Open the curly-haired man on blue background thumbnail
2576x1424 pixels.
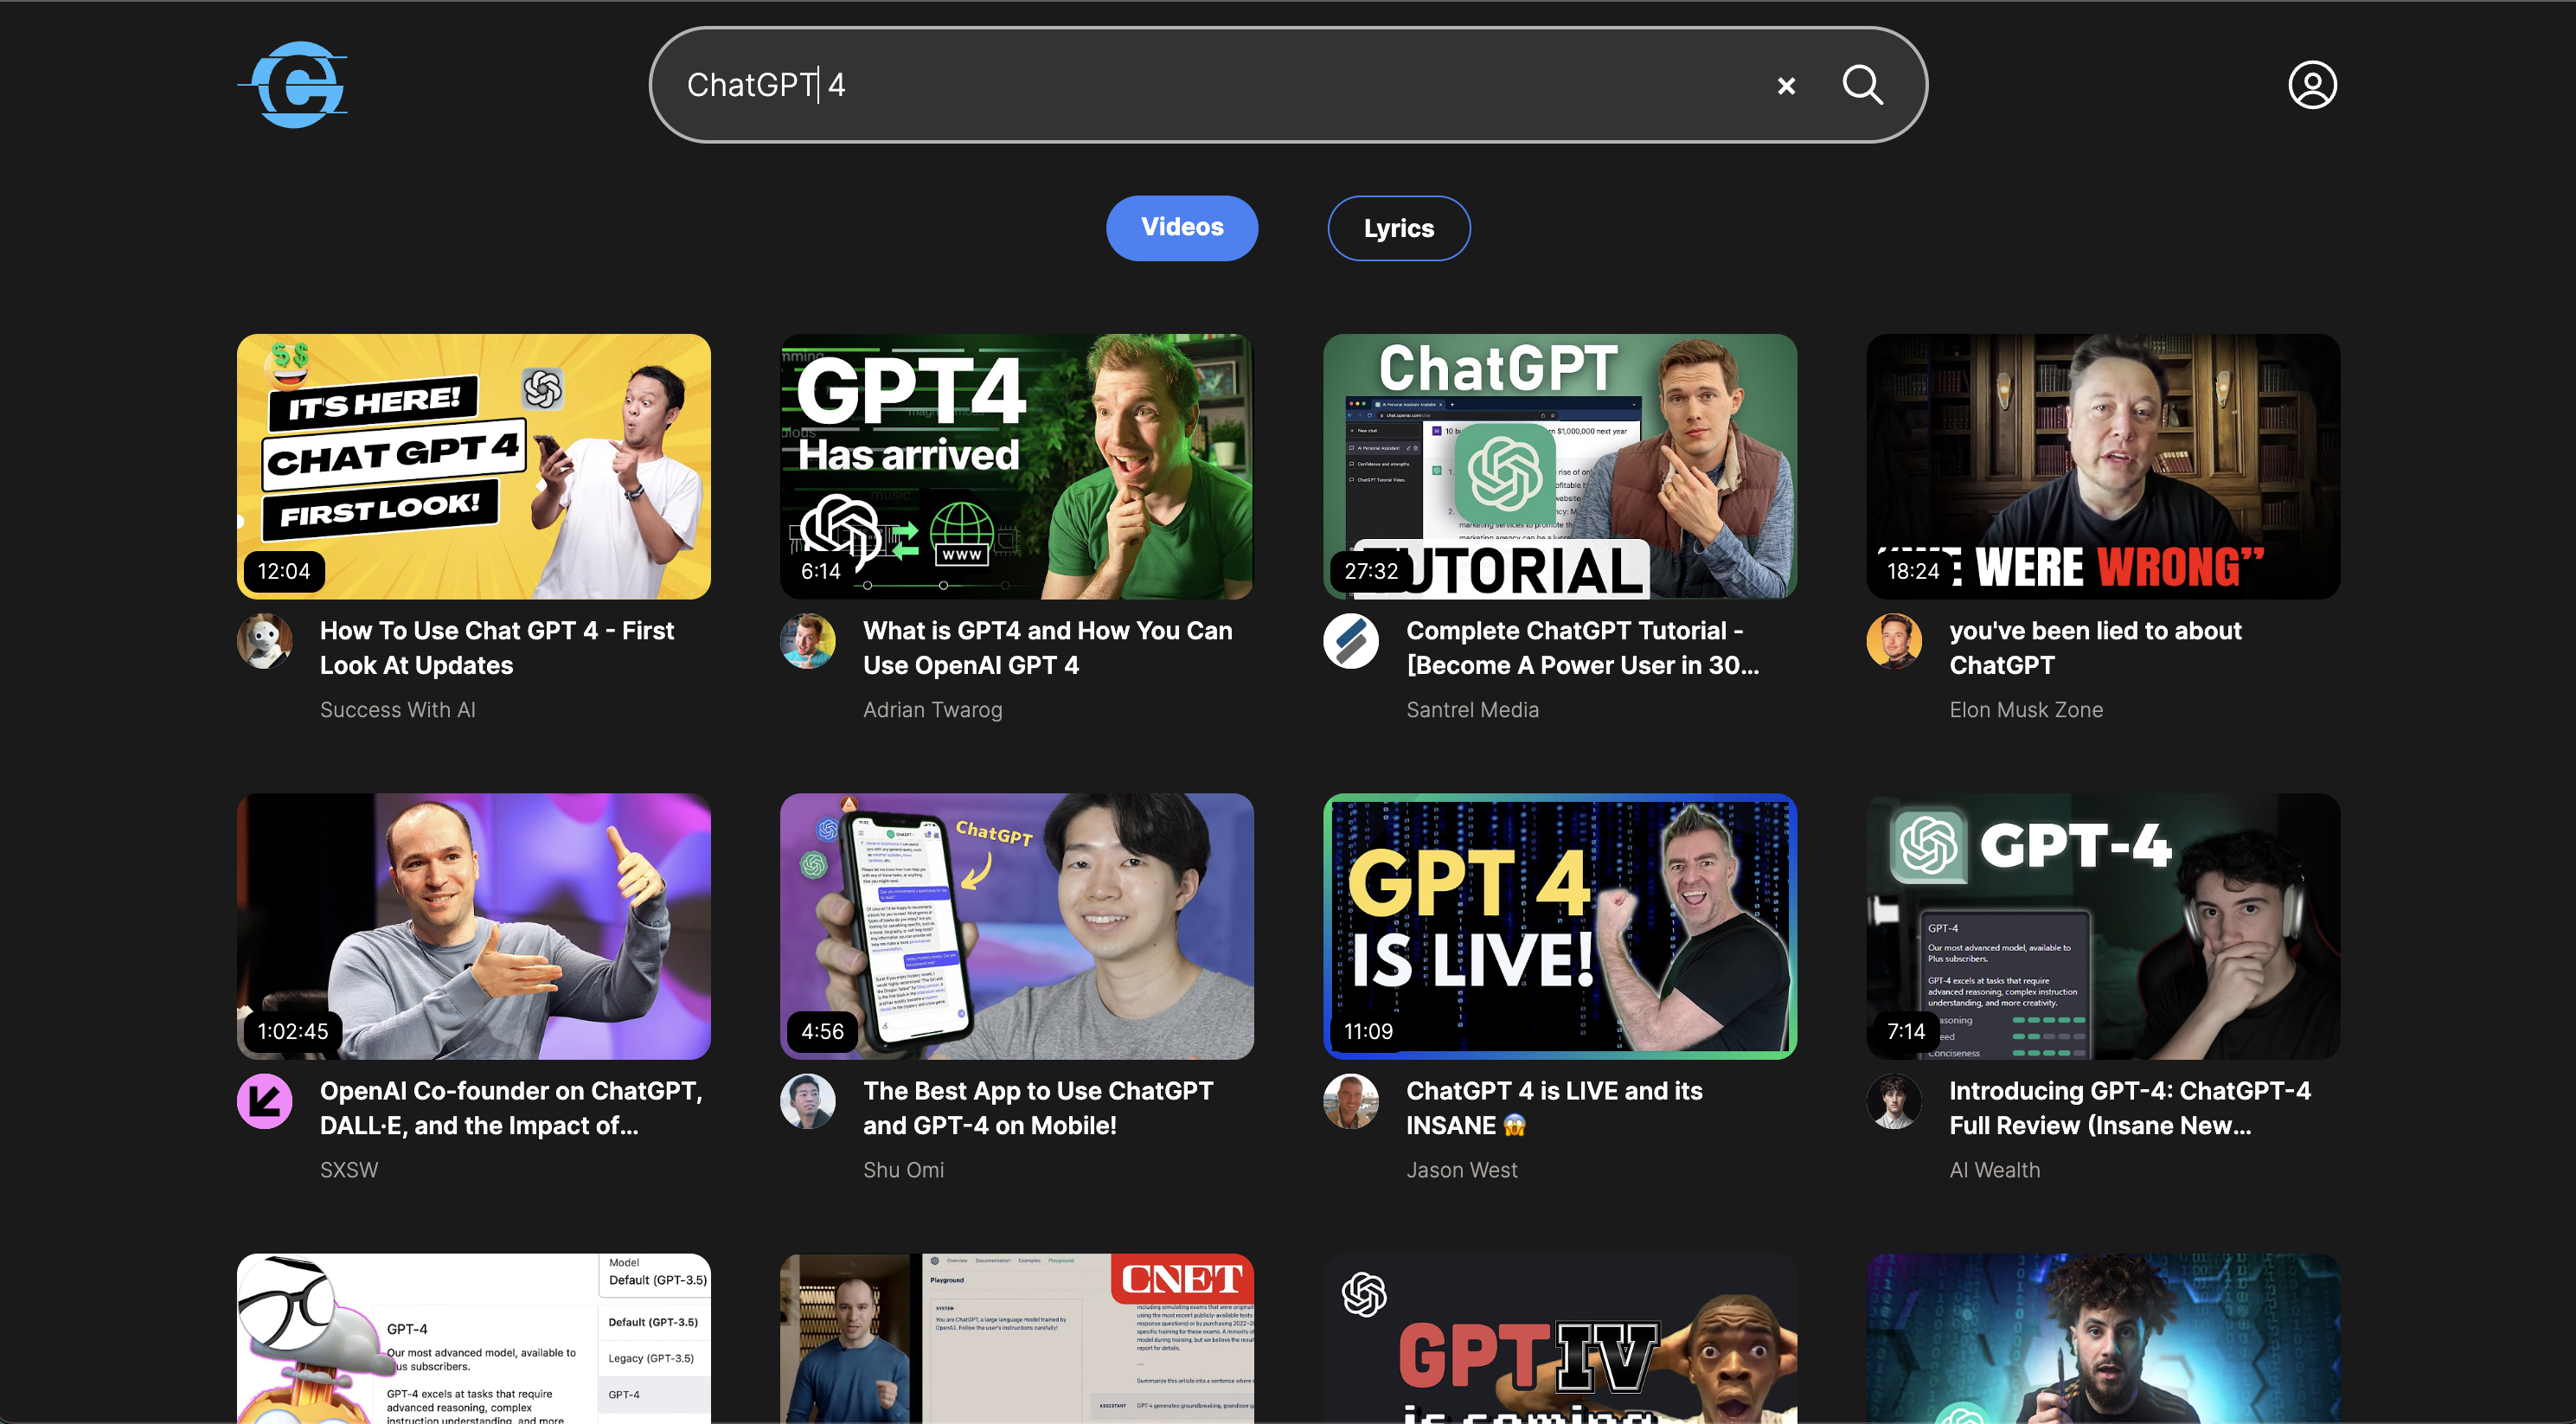pos(2102,1338)
